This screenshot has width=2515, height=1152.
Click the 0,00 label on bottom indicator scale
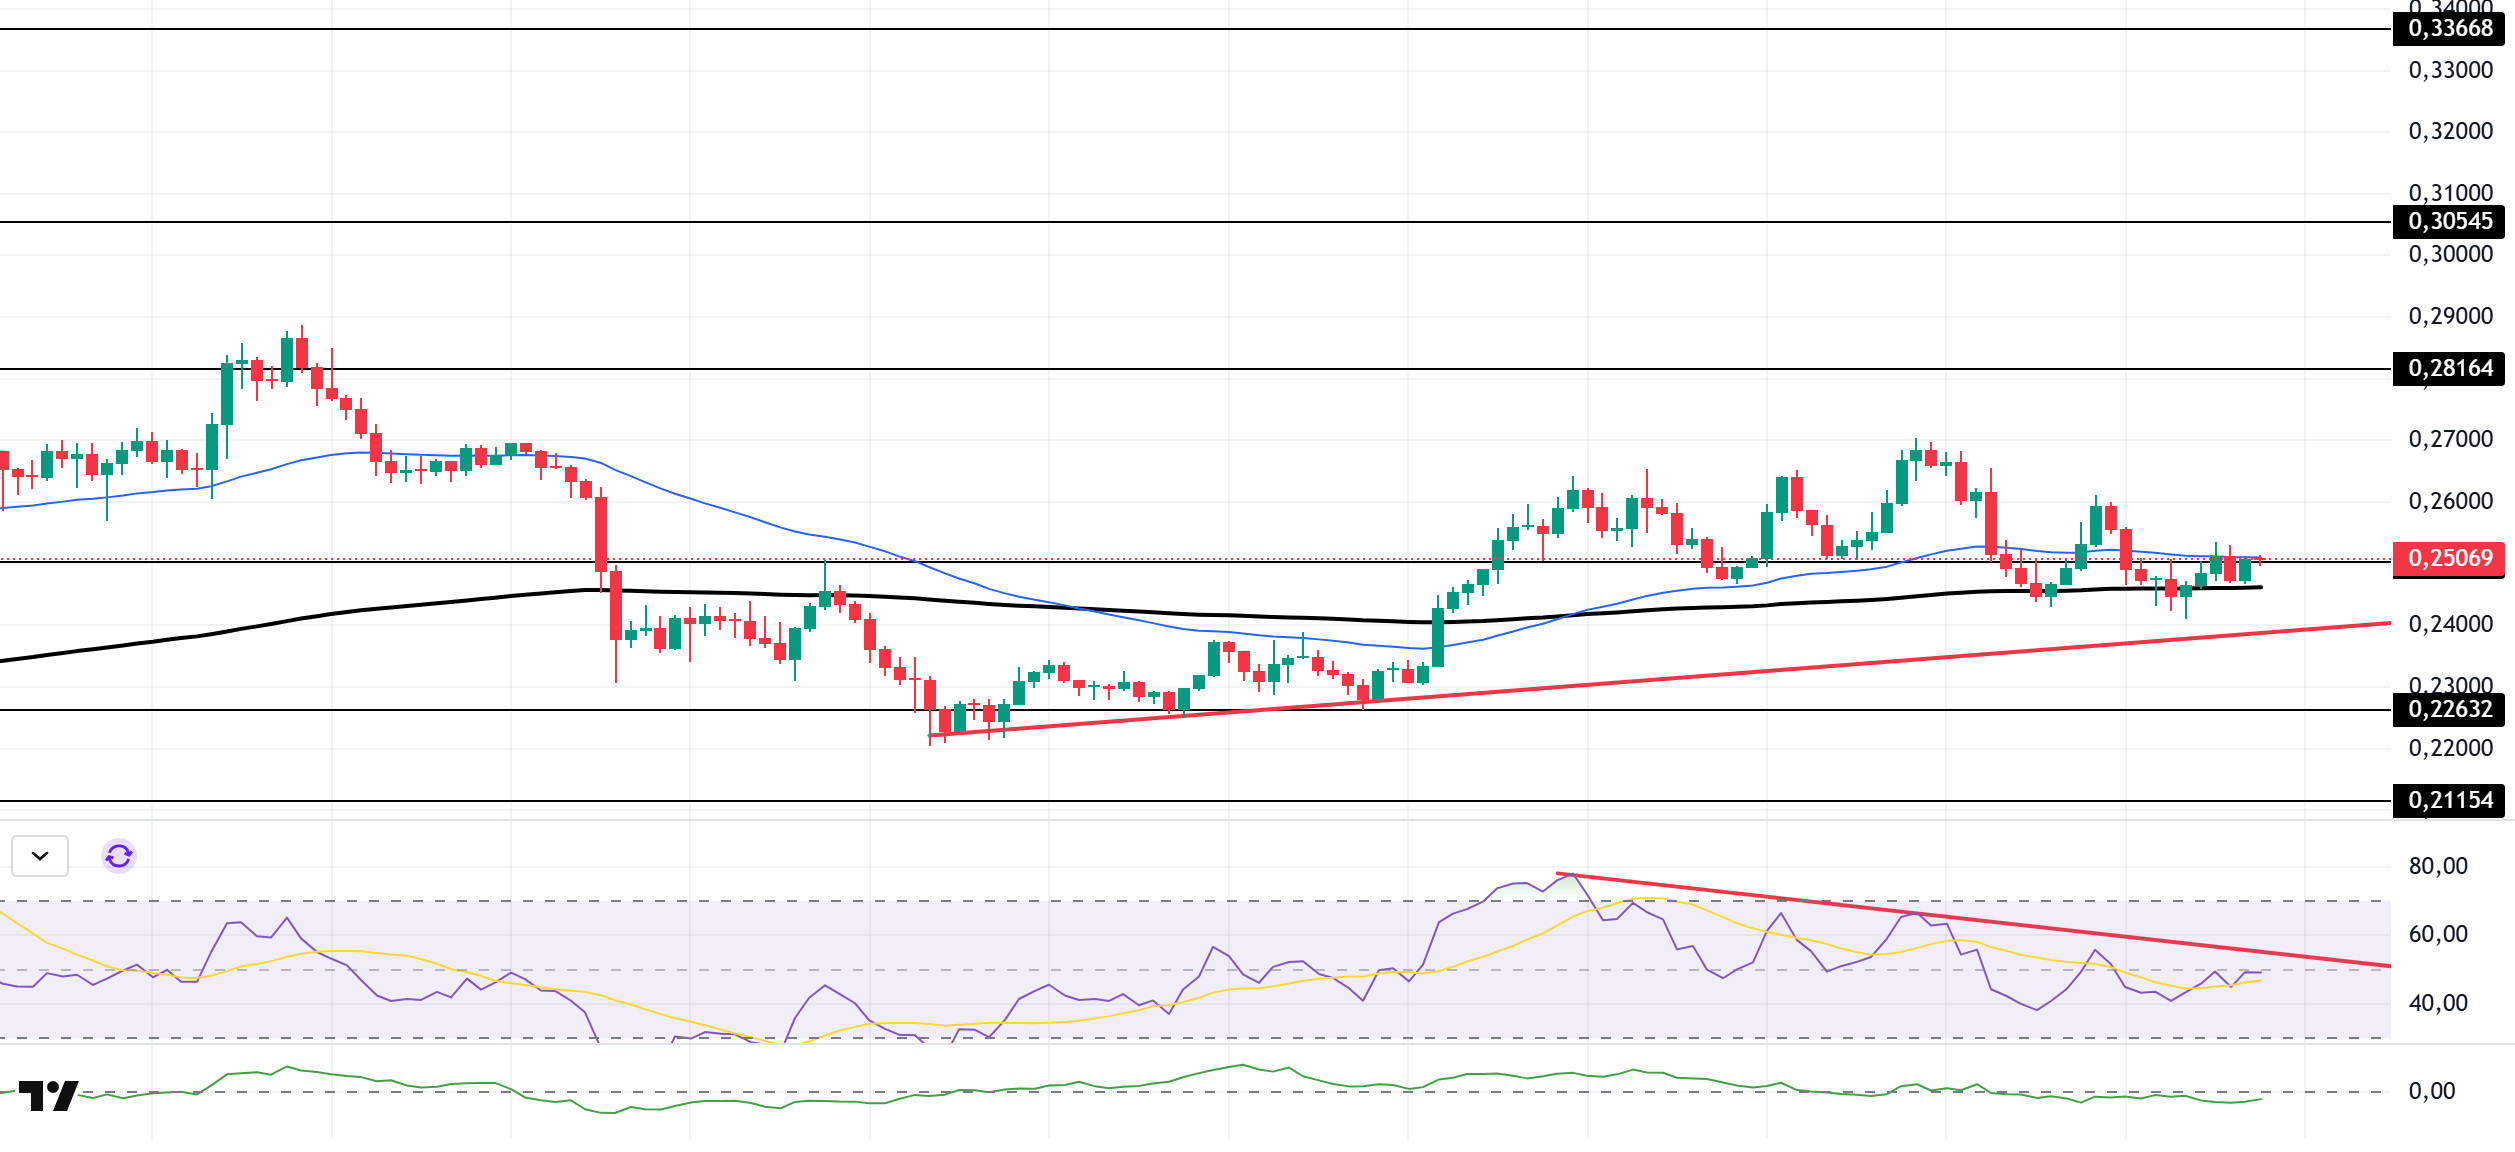point(2431,1091)
